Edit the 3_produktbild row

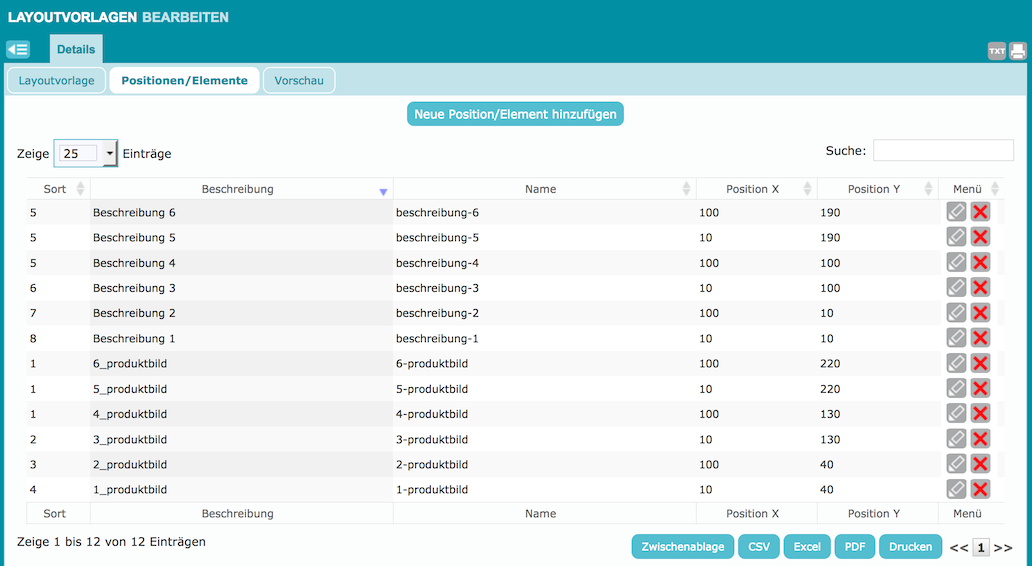click(x=957, y=439)
